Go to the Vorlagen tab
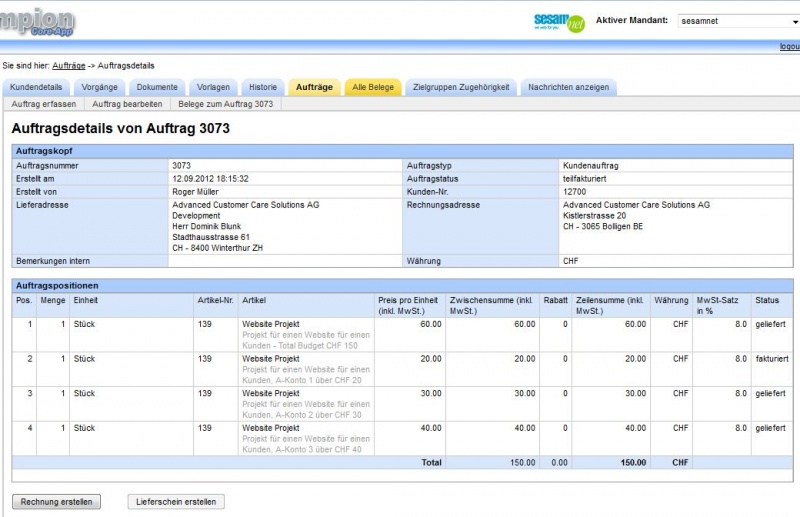 (213, 87)
